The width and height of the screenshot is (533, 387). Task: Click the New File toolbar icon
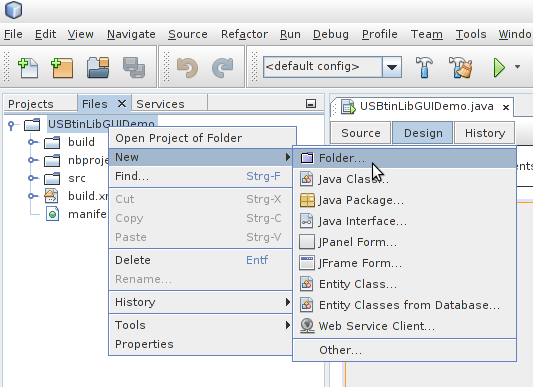(28, 67)
